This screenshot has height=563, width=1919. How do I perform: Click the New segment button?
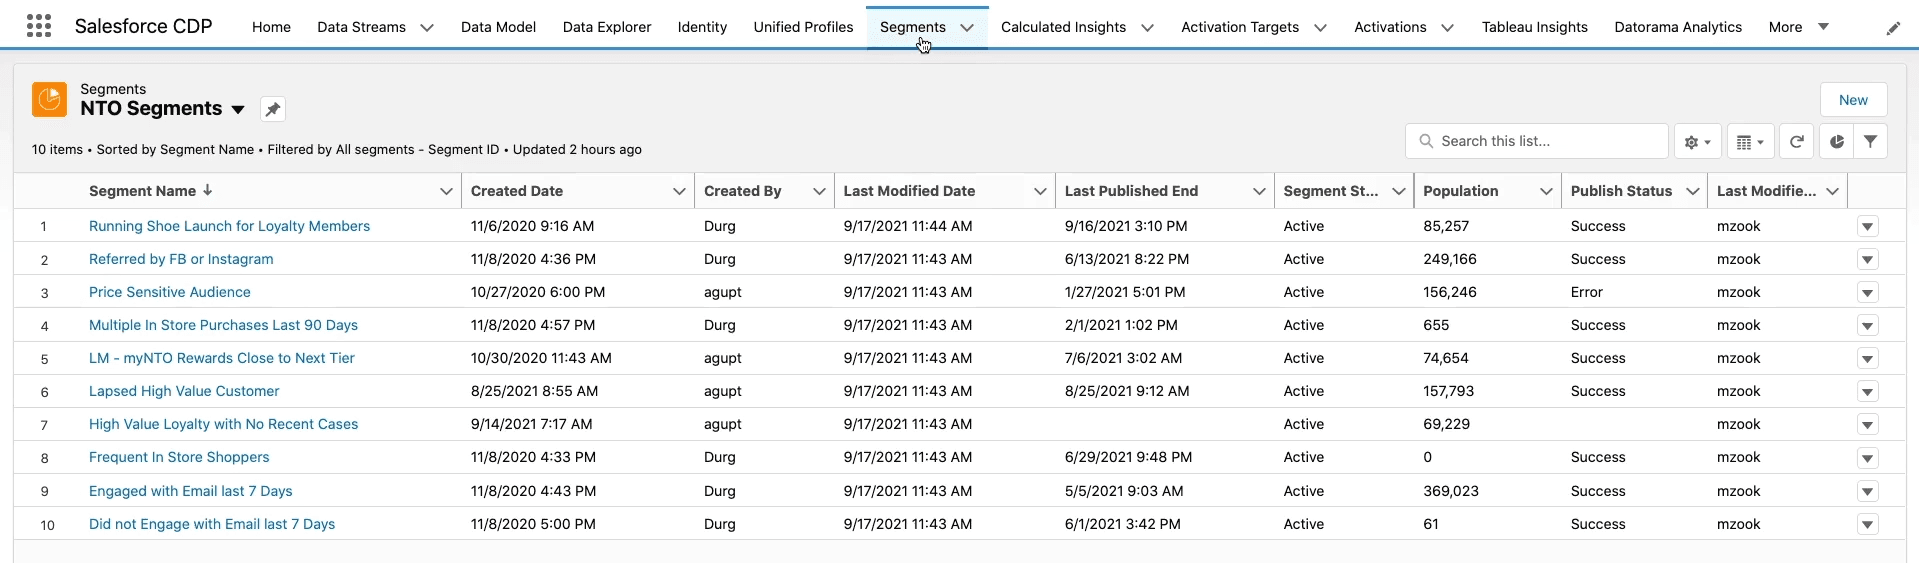pyautogui.click(x=1852, y=100)
